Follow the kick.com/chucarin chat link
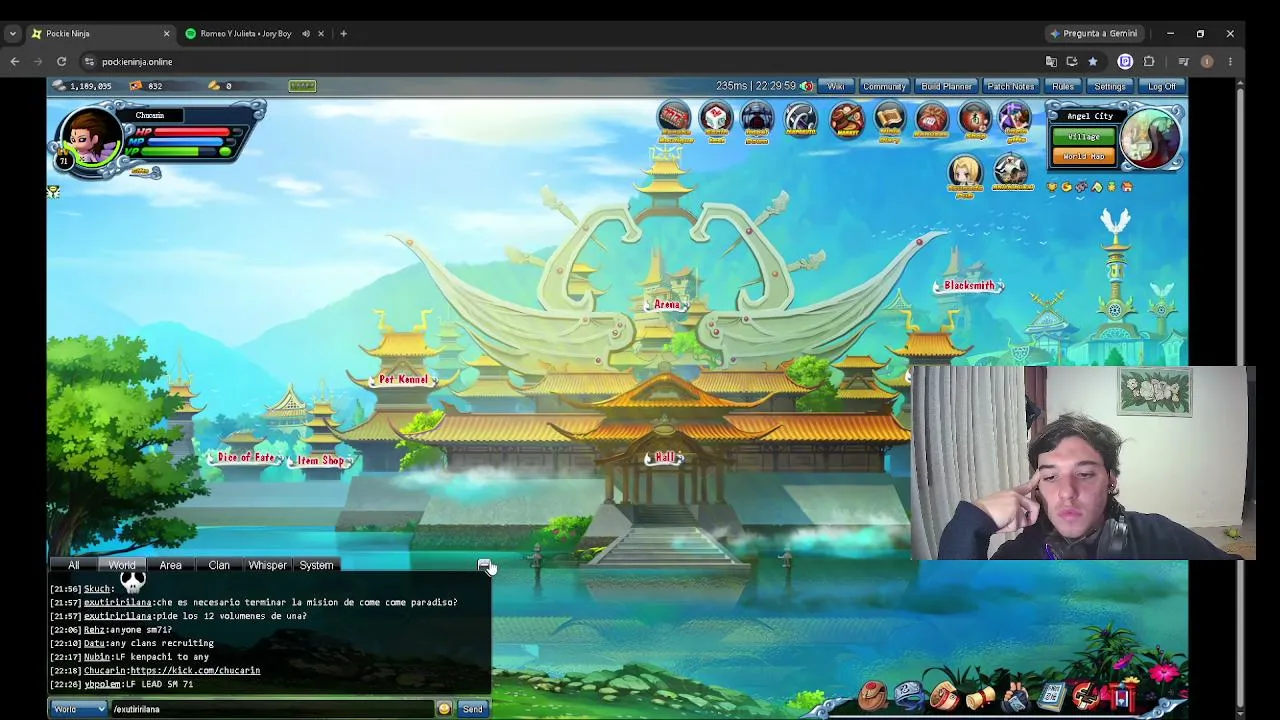Image resolution: width=1280 pixels, height=720 pixels. click(x=195, y=671)
